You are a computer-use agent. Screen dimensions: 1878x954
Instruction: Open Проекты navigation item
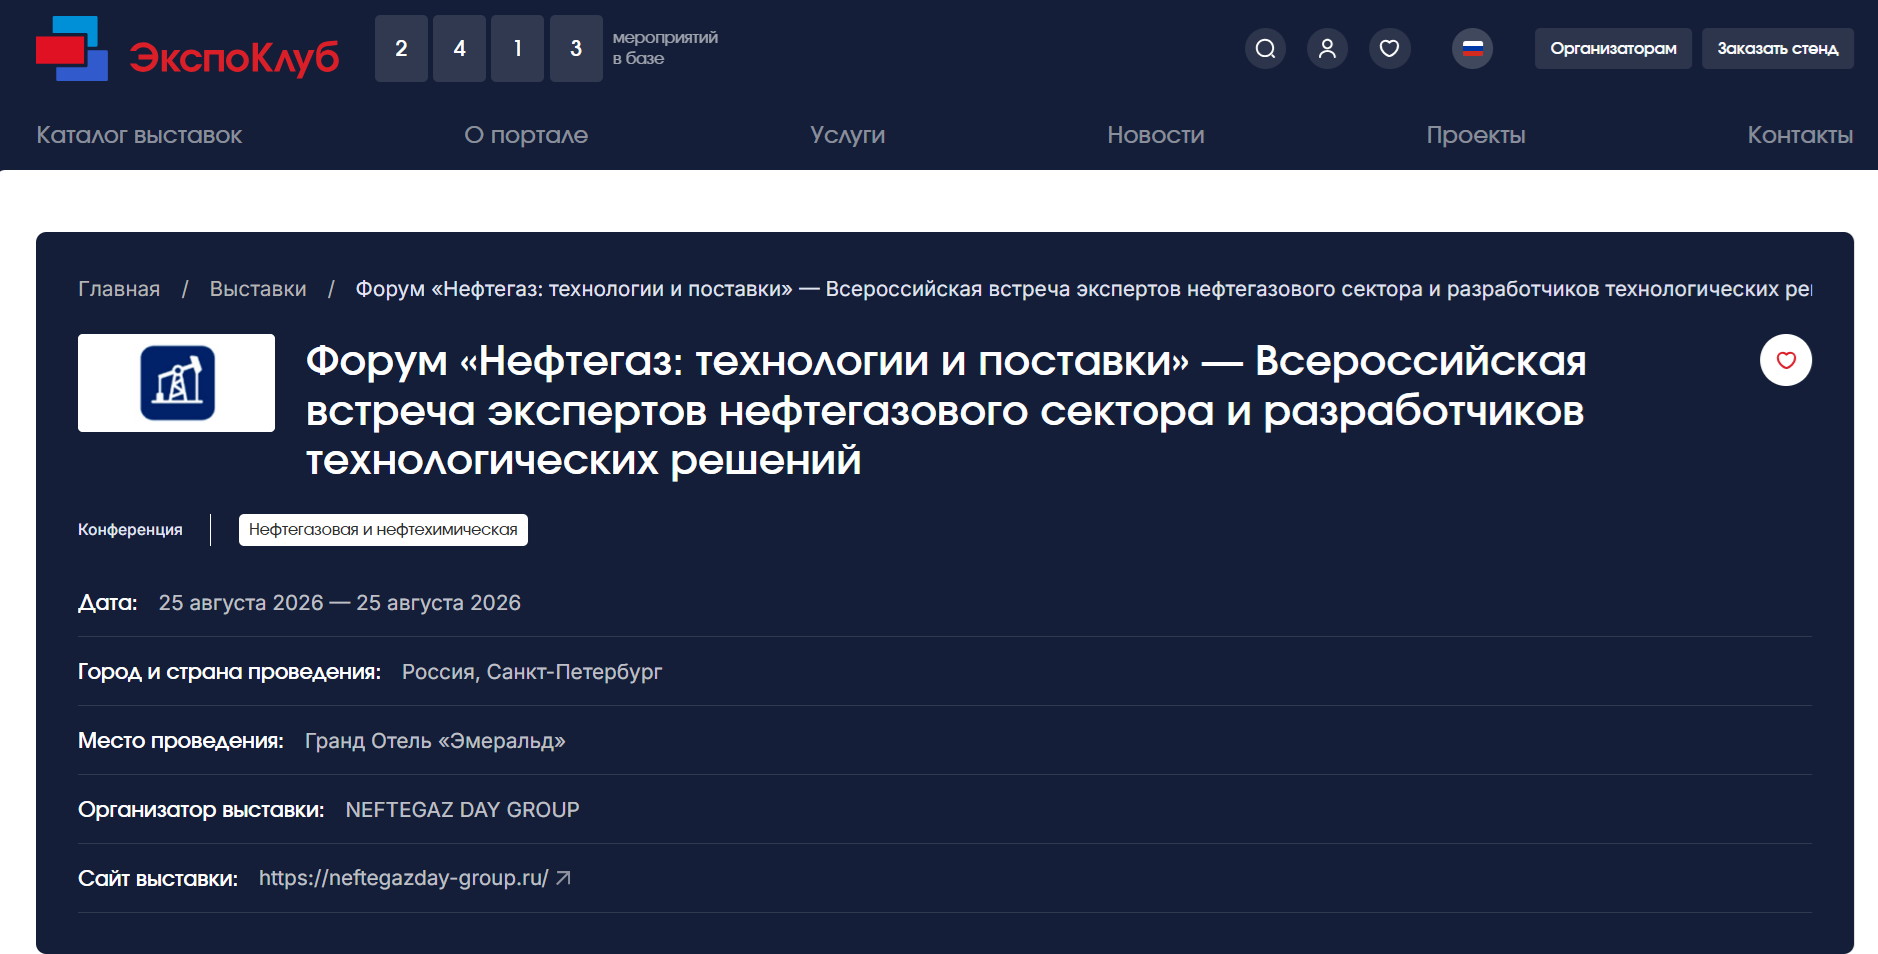point(1476,135)
